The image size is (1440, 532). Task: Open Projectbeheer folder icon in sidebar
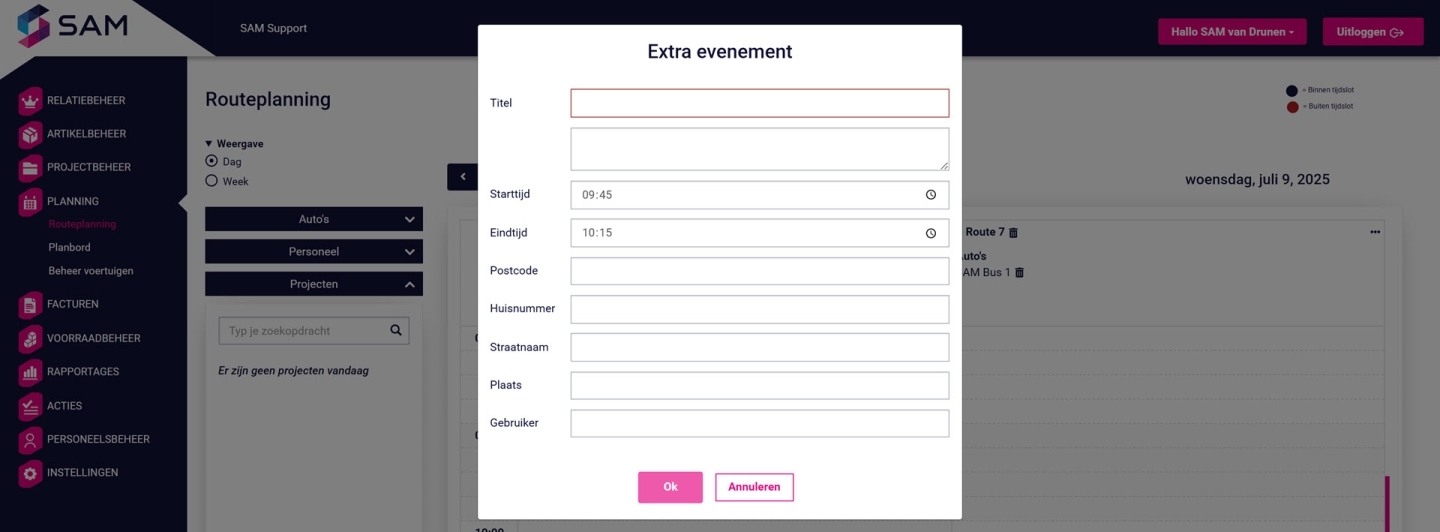pos(30,168)
